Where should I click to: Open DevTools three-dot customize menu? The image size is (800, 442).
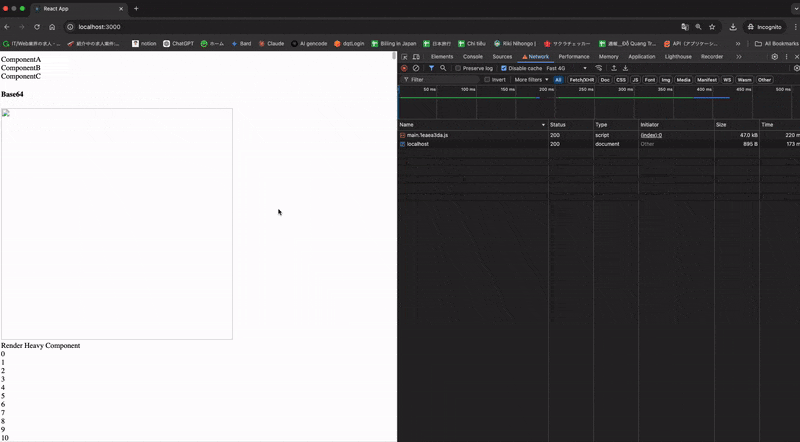point(786,57)
